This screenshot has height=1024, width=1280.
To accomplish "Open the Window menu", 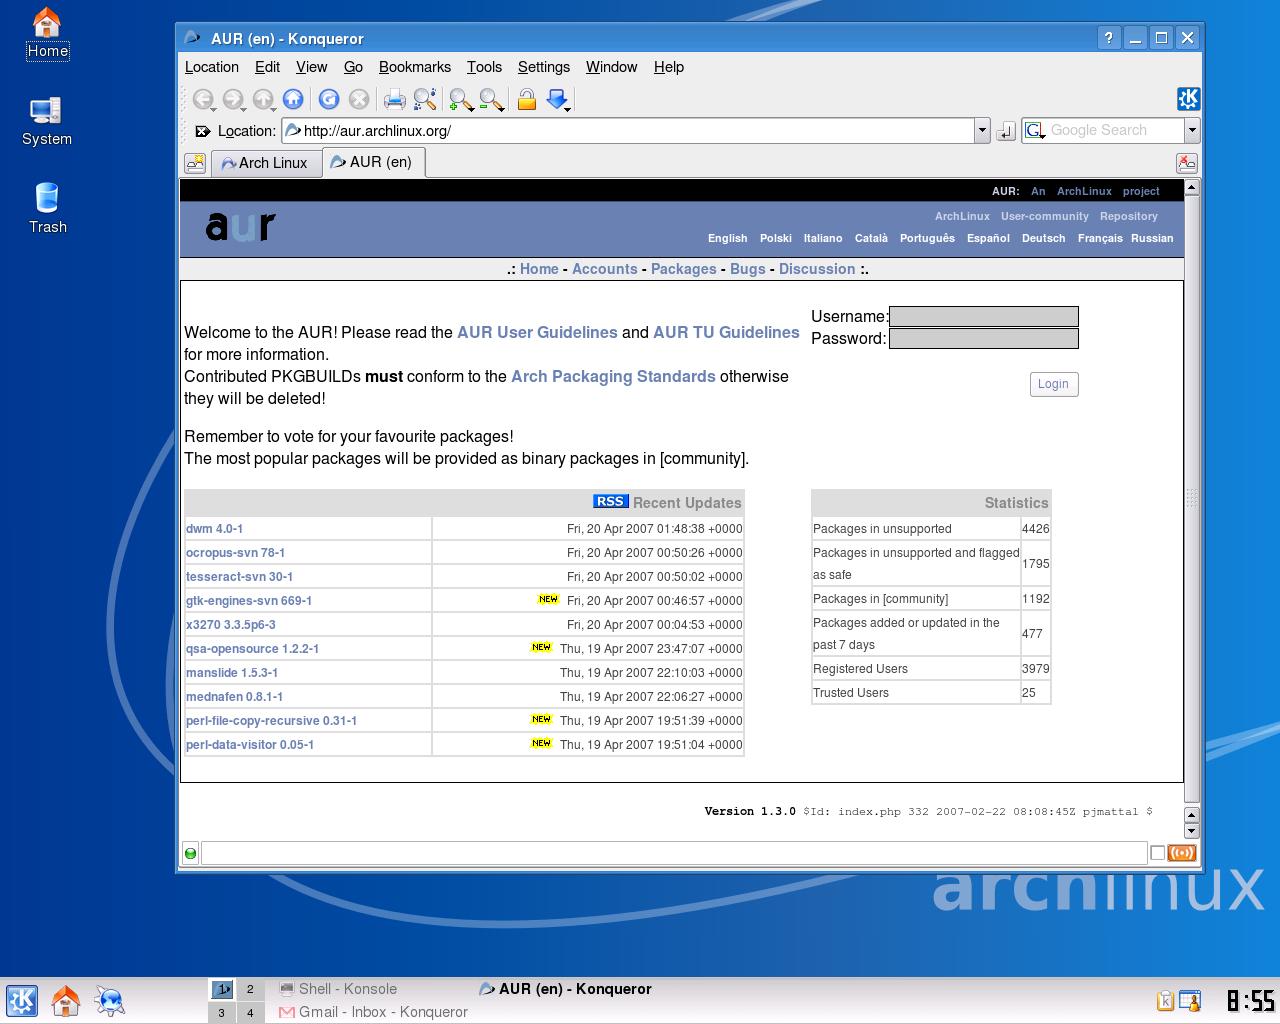I will tap(611, 67).
